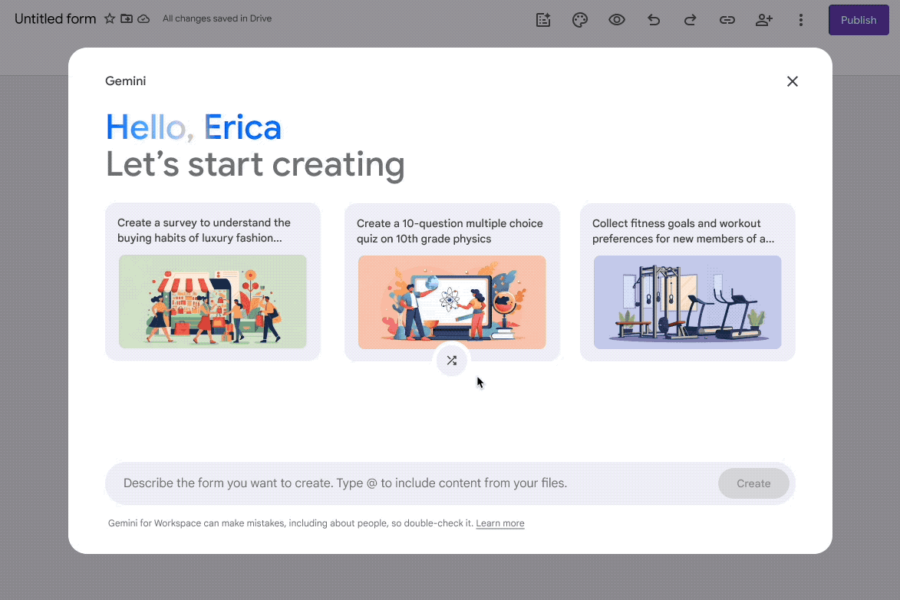Click the form description input field
900x600 pixels.
coord(400,483)
